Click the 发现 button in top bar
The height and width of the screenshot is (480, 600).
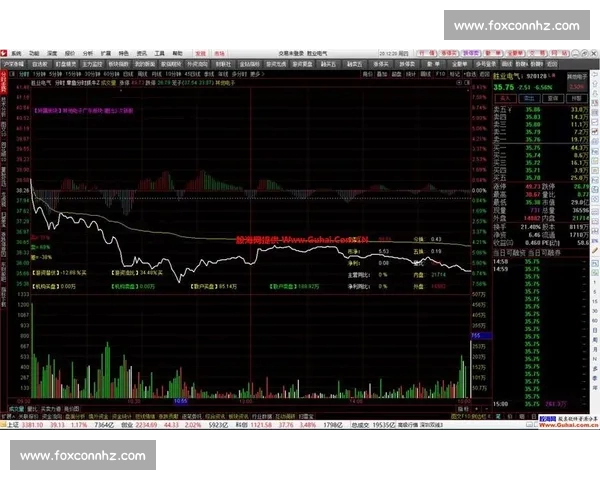(x=201, y=51)
